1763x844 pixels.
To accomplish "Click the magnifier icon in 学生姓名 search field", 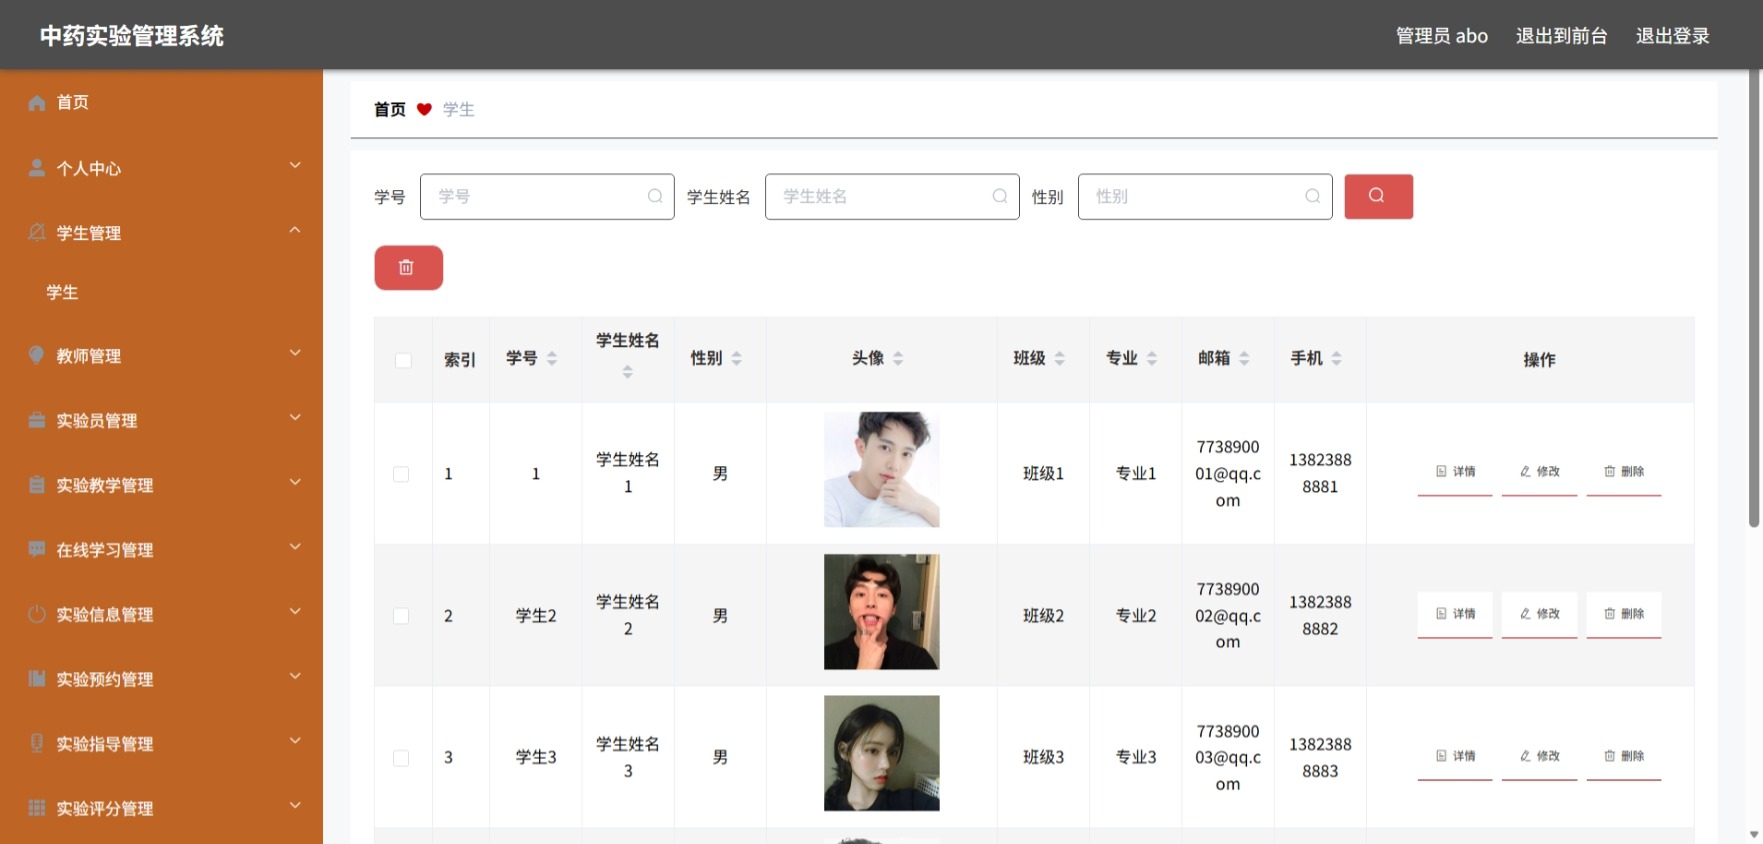I will click(x=1000, y=196).
